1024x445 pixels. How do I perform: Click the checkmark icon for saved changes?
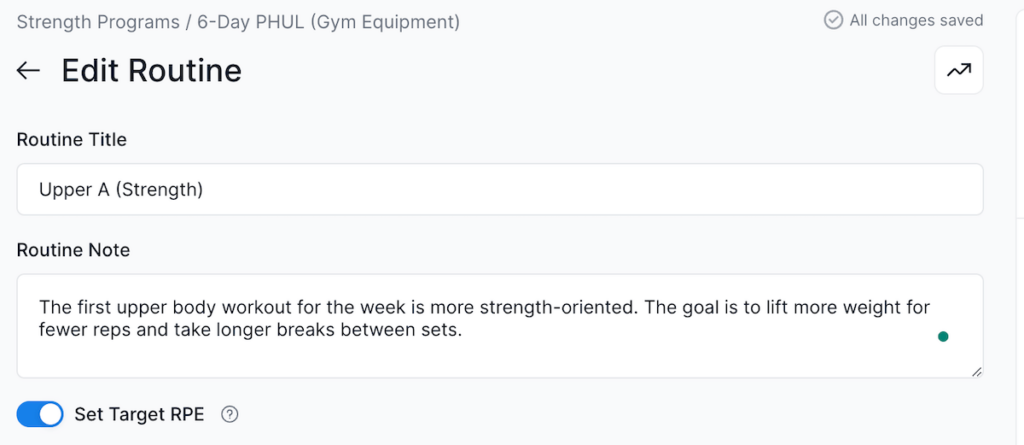pyautogui.click(x=833, y=20)
